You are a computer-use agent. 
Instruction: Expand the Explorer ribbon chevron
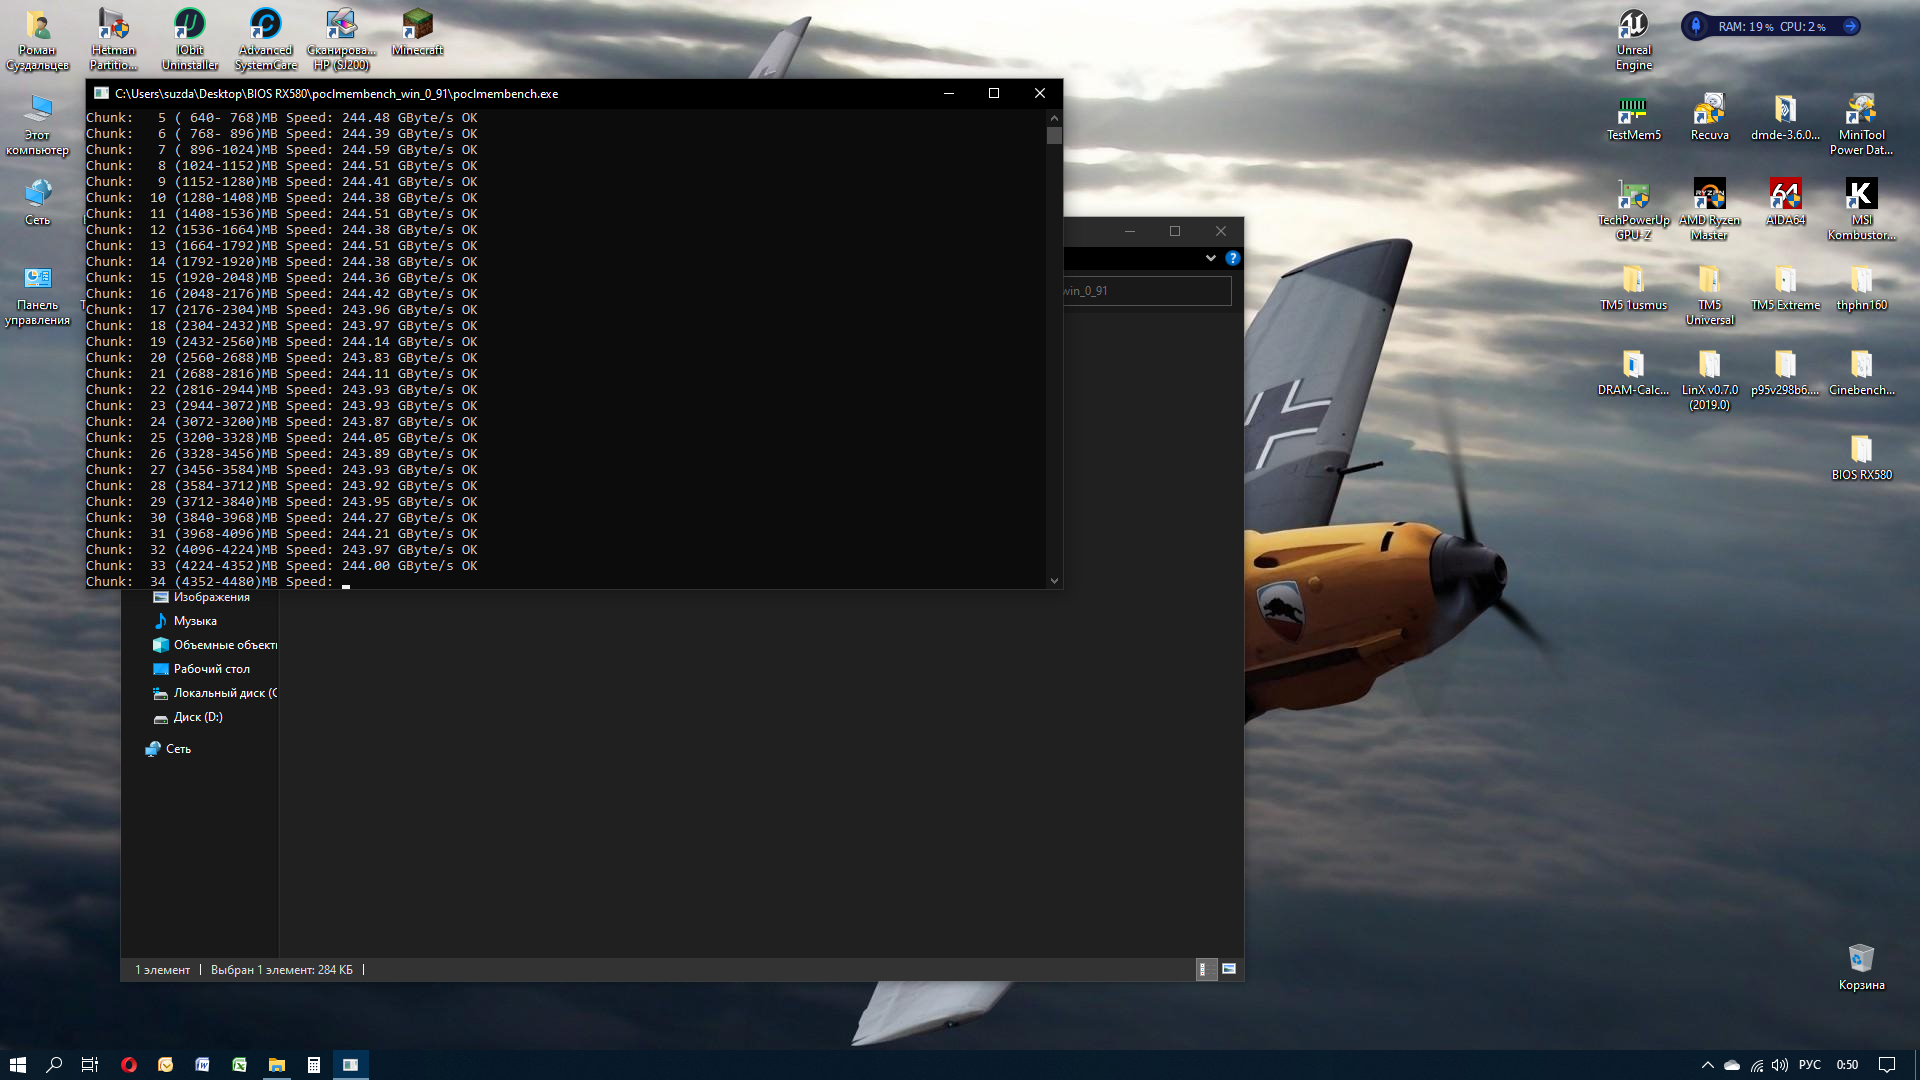click(x=1210, y=258)
